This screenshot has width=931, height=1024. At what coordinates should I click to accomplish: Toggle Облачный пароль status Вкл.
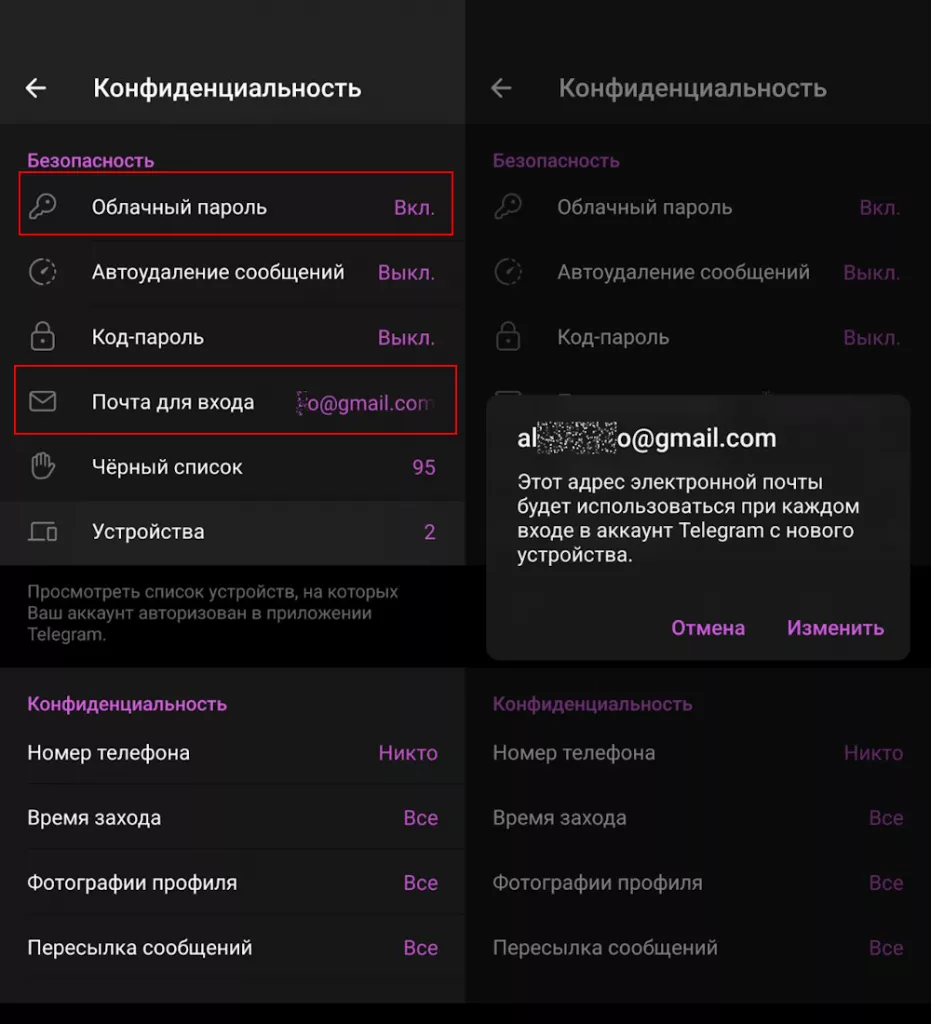pyautogui.click(x=414, y=208)
